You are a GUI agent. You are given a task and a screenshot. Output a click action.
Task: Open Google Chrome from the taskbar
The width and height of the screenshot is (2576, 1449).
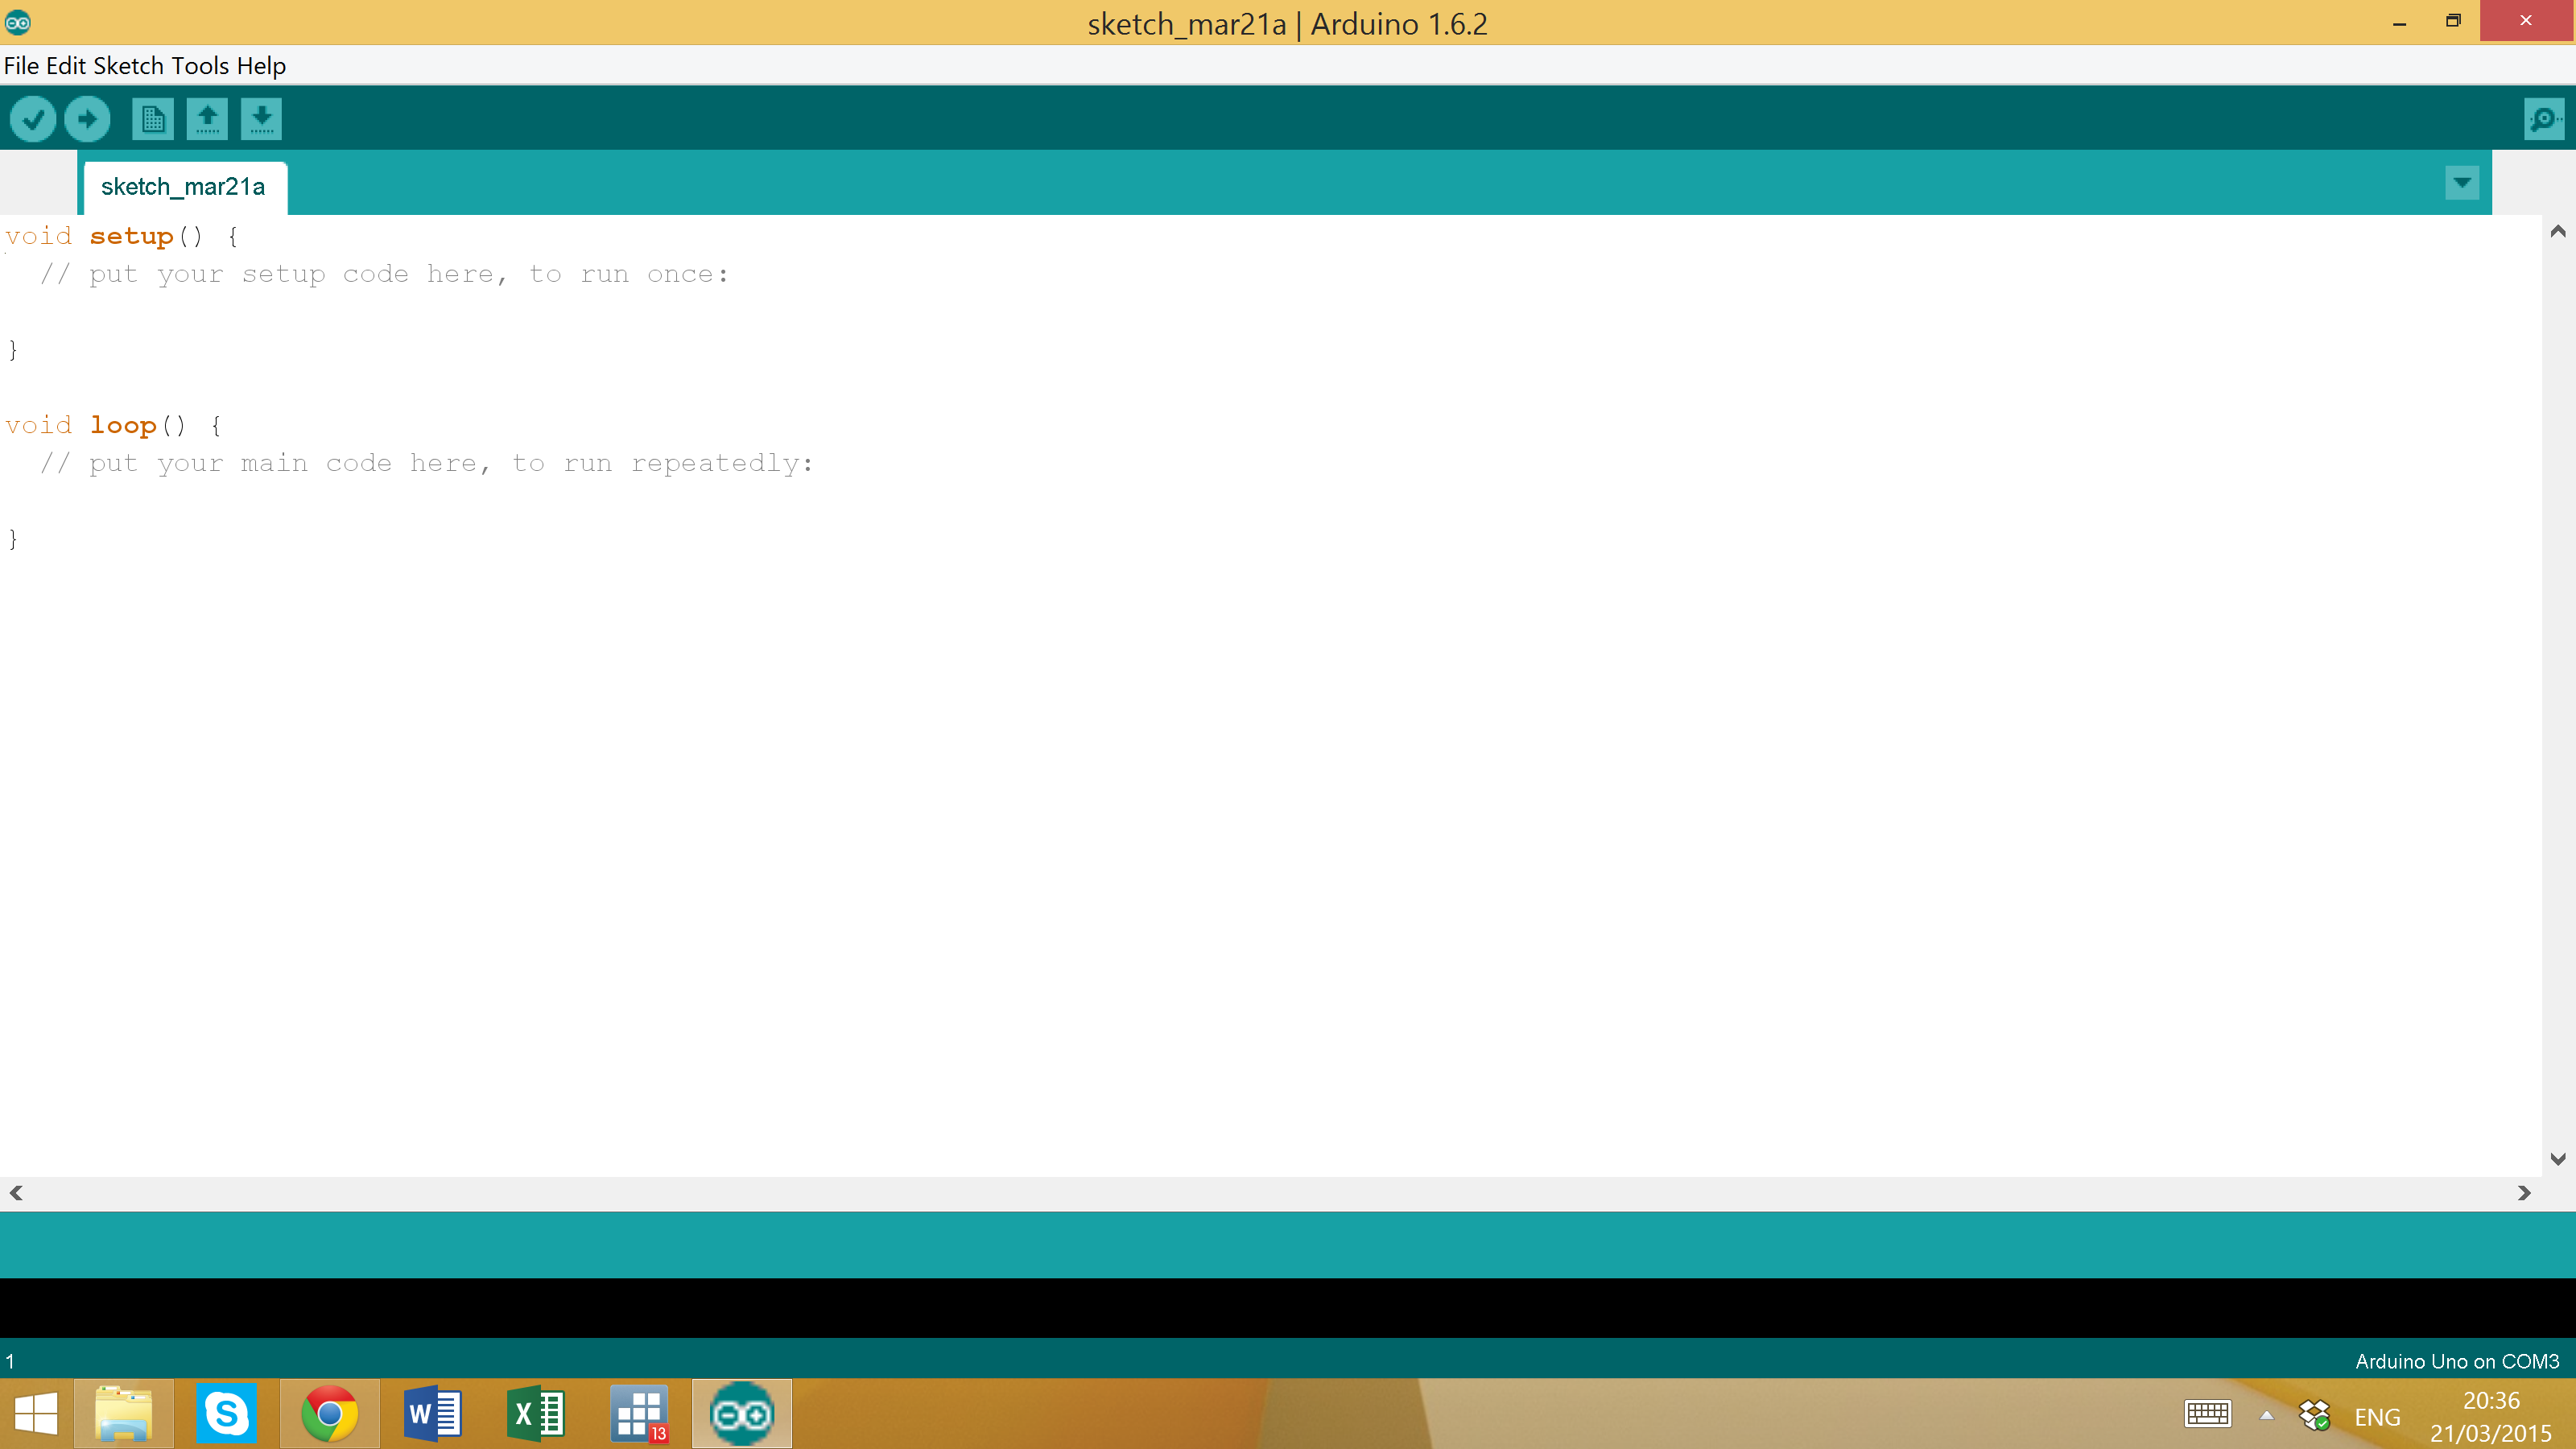click(x=330, y=1414)
